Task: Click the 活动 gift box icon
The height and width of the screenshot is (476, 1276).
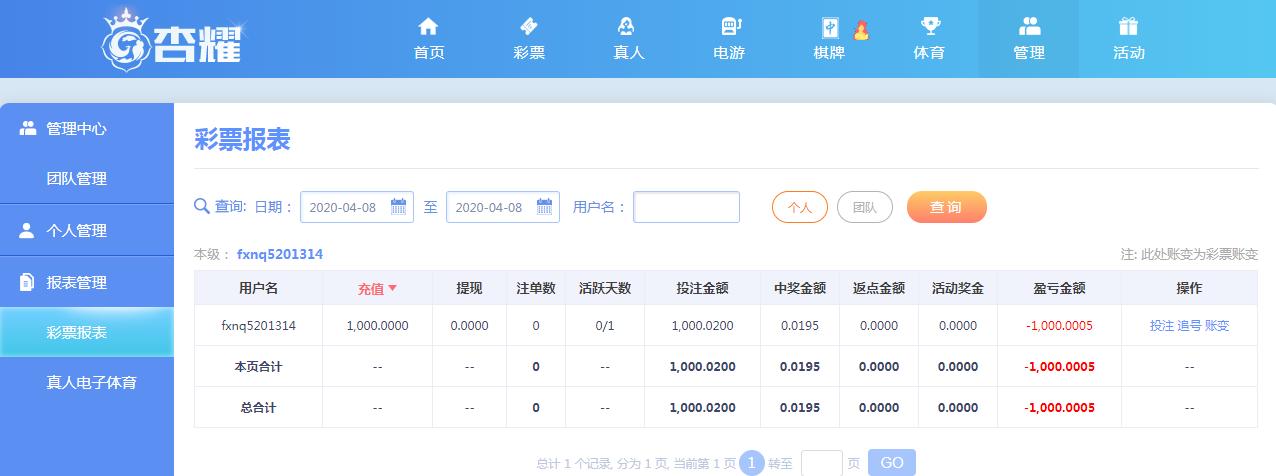Action: coord(1128,27)
